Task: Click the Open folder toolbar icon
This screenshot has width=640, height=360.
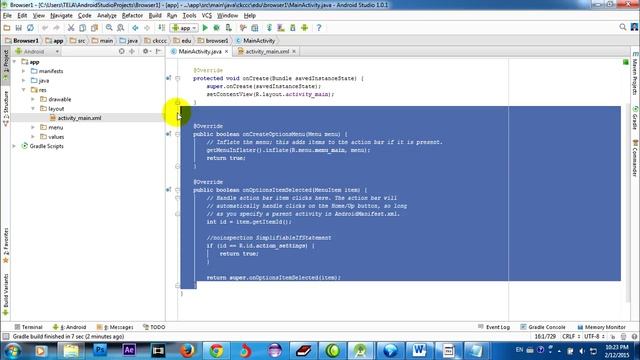Action: tap(7, 28)
